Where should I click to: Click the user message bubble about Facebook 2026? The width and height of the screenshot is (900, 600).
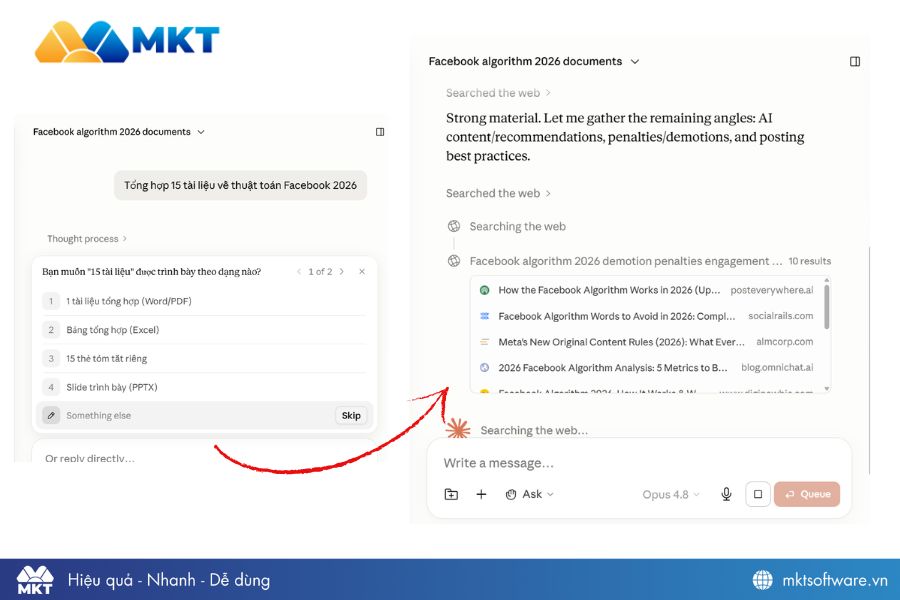click(240, 185)
